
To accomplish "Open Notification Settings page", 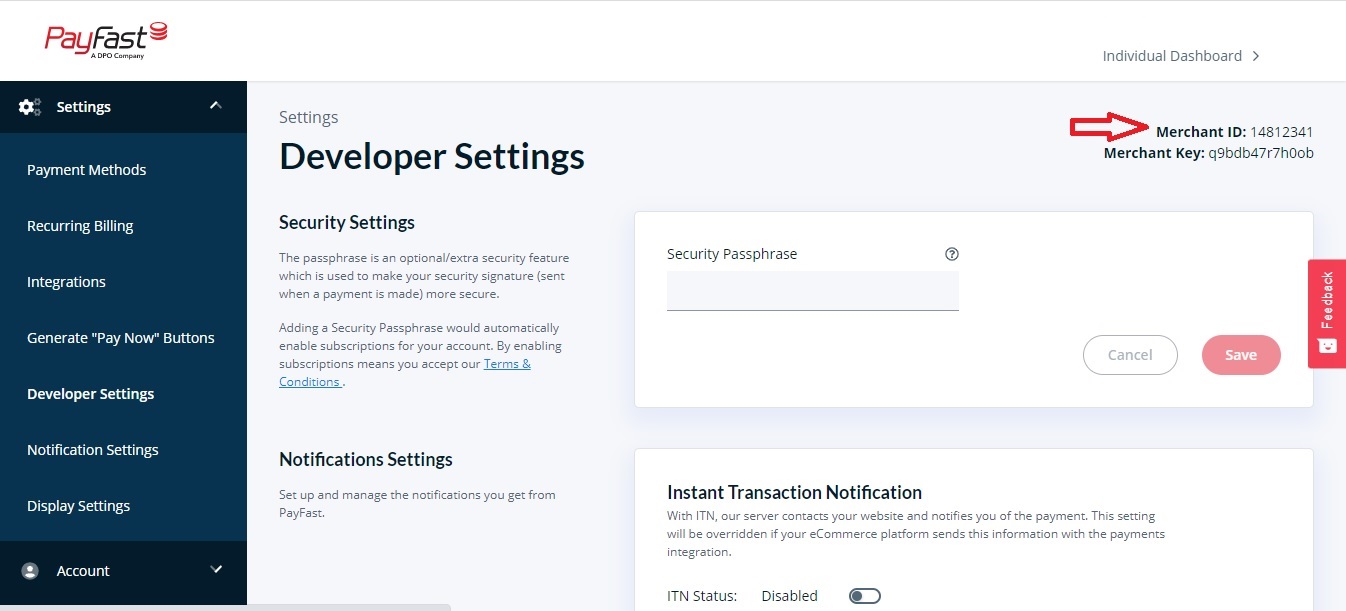I will tap(93, 450).
